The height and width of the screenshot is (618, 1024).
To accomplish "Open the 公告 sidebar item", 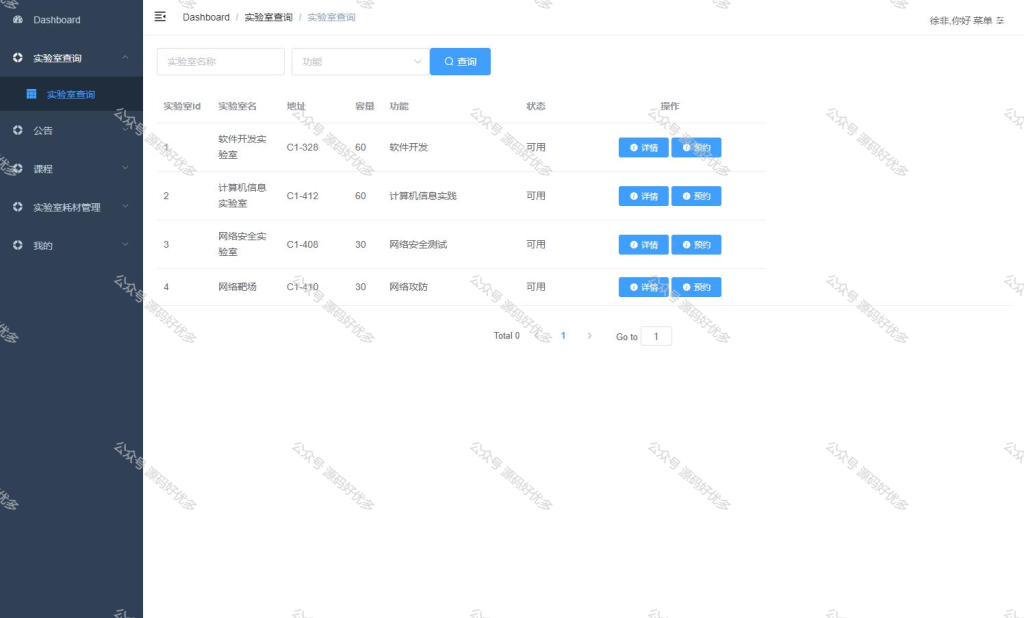I will pyautogui.click(x=71, y=130).
